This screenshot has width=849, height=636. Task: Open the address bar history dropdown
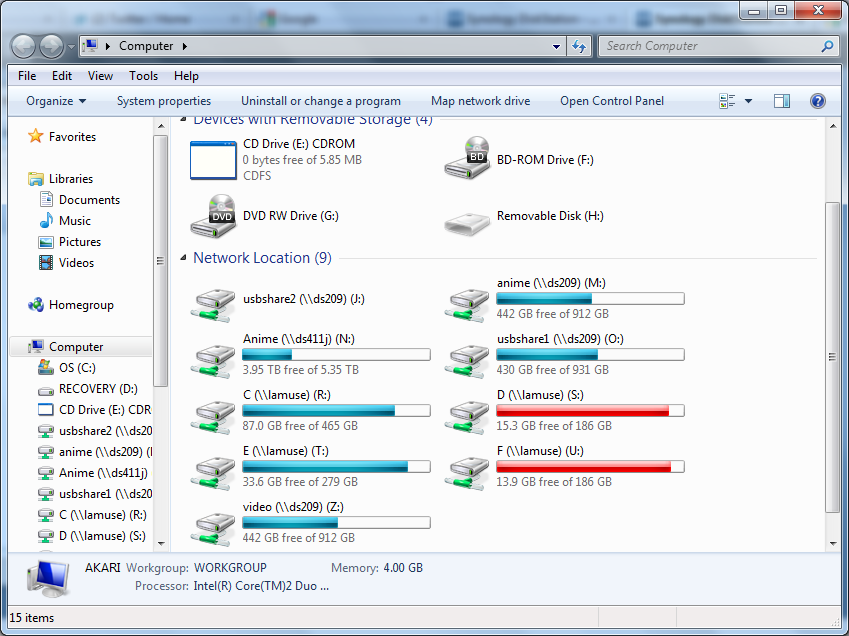pyautogui.click(x=556, y=47)
